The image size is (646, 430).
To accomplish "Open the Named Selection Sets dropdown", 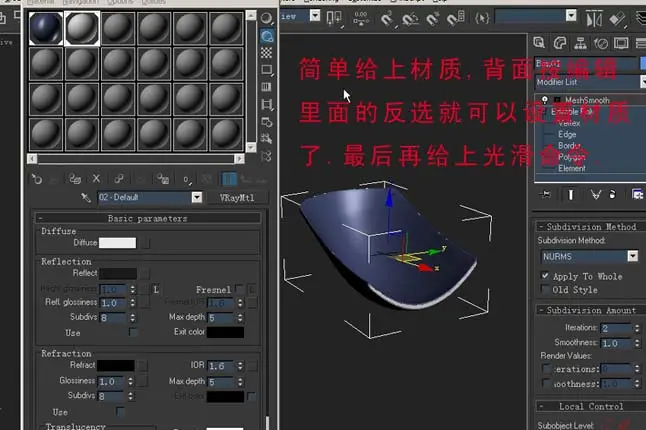I will point(571,16).
